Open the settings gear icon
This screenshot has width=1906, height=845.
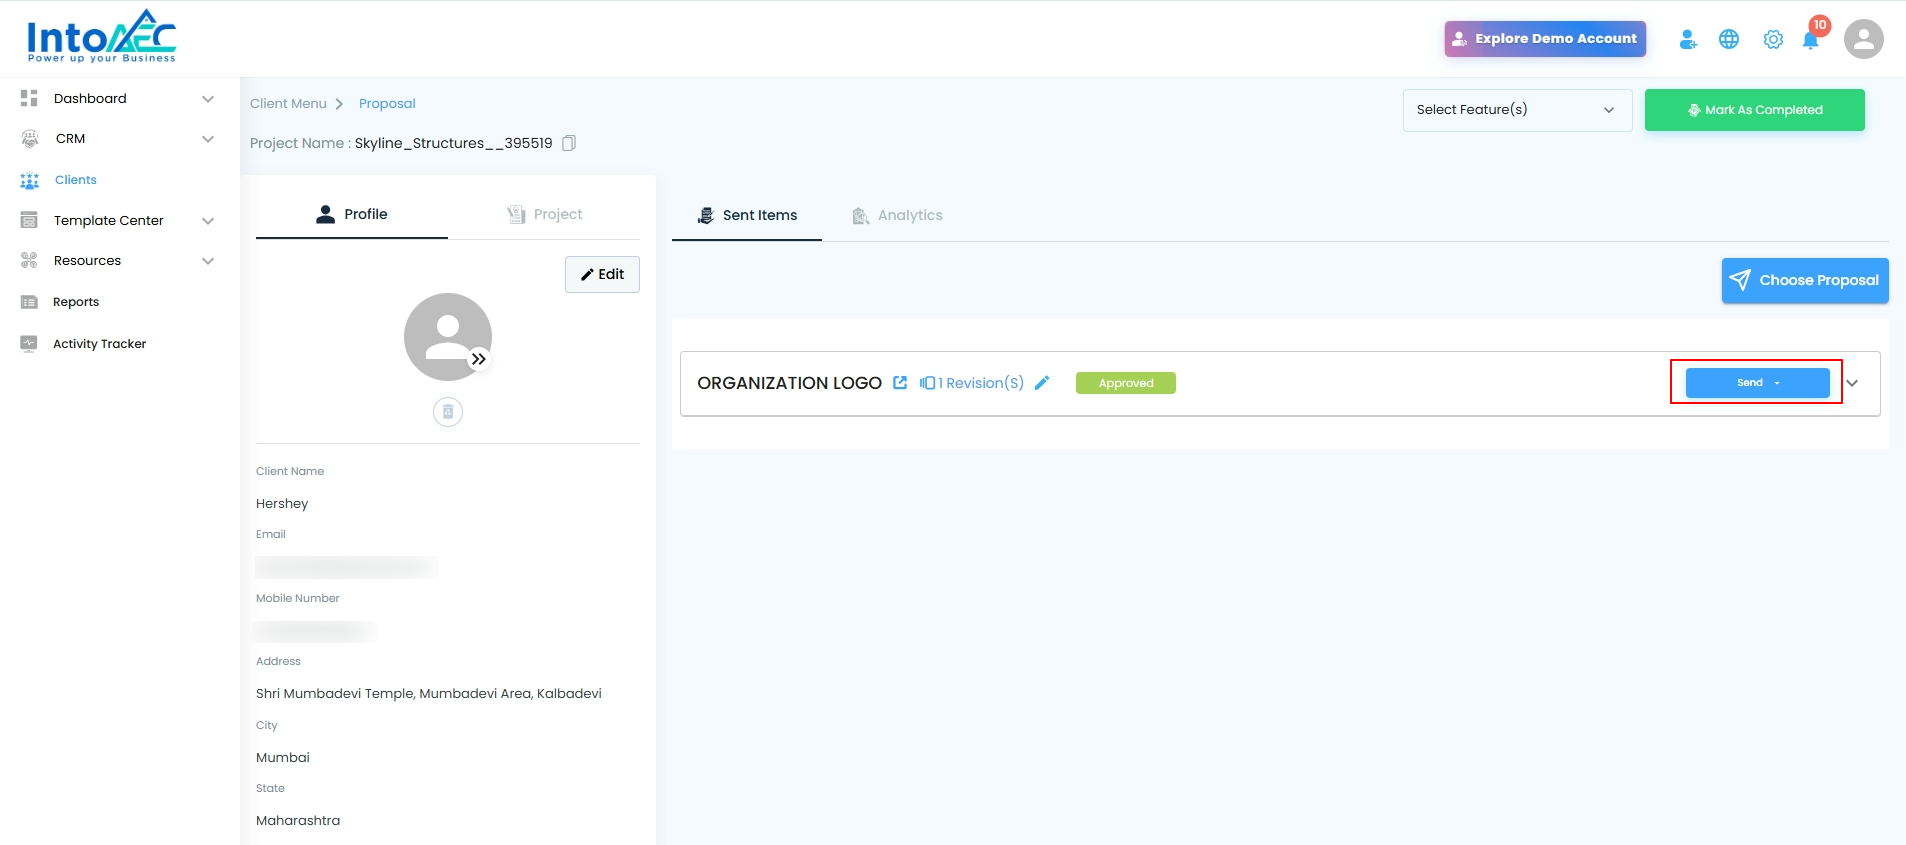1773,39
